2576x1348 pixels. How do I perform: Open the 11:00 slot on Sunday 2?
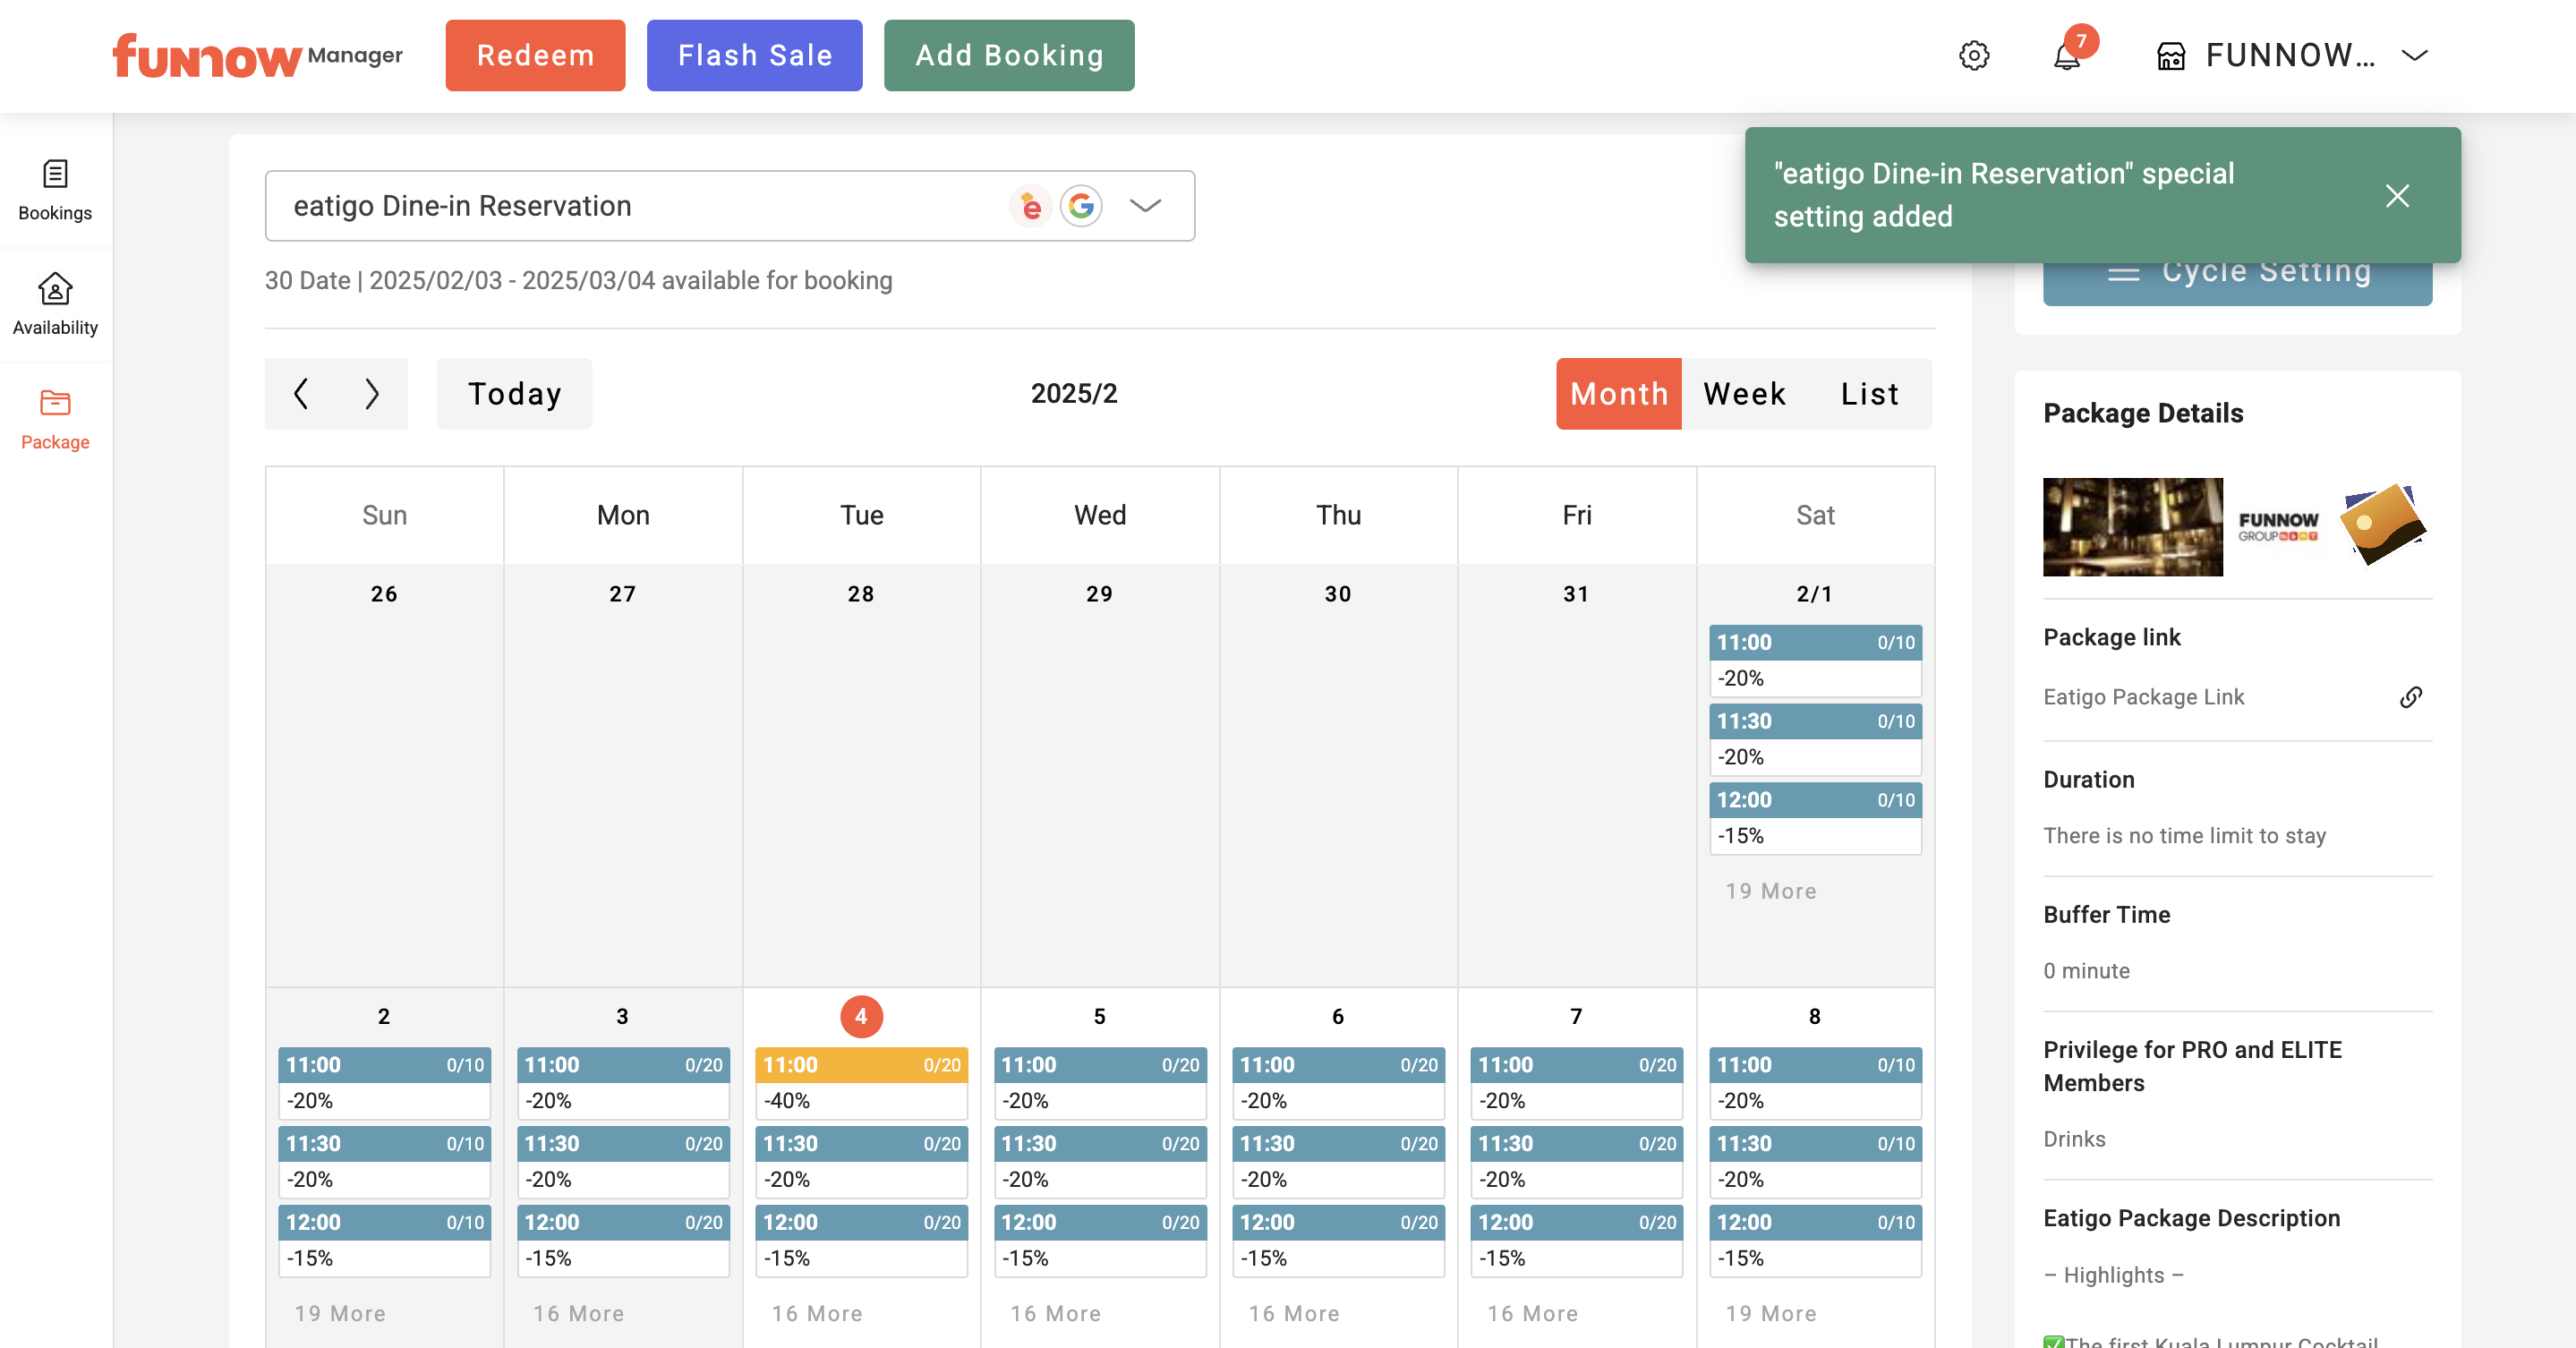[x=384, y=1083]
